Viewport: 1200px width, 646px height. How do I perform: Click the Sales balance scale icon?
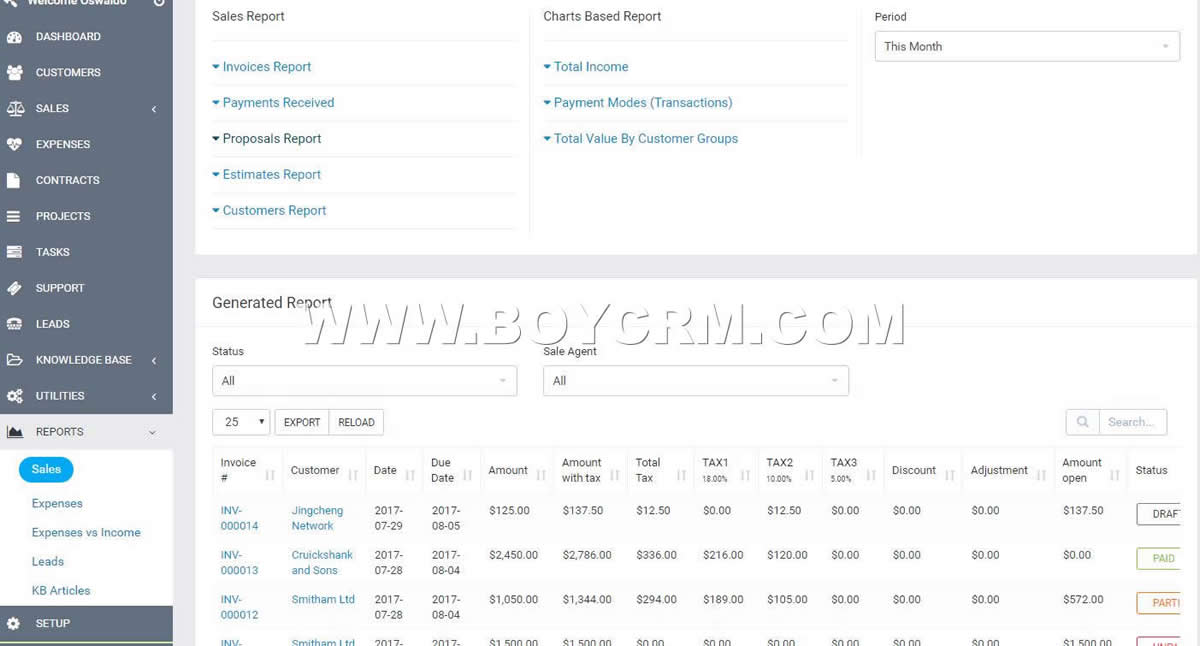coord(14,109)
